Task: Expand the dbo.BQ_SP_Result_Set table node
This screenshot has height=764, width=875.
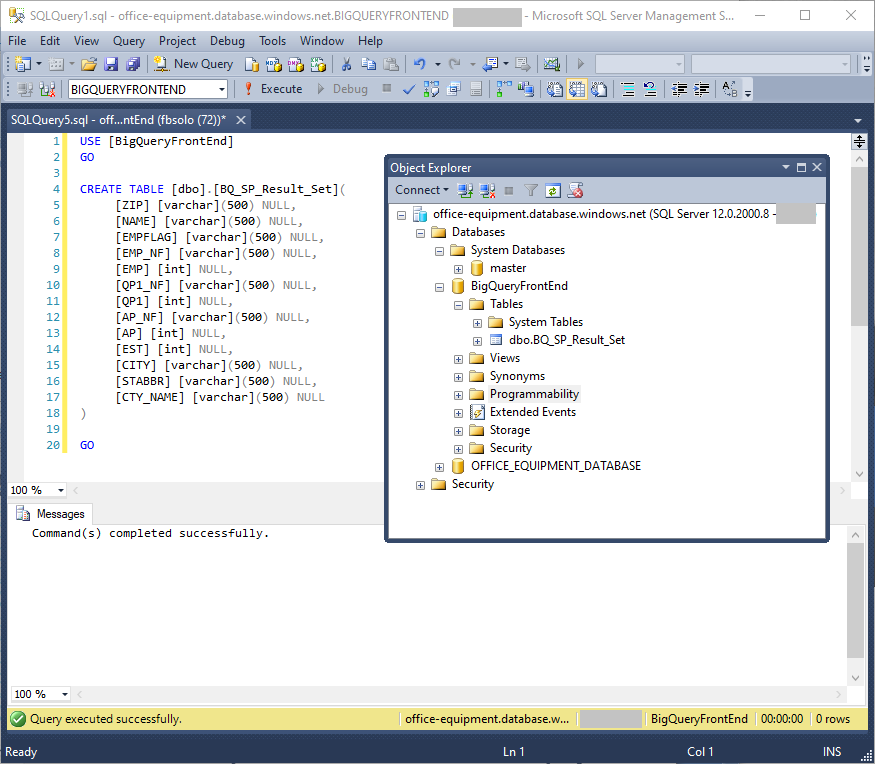Action: tap(477, 340)
